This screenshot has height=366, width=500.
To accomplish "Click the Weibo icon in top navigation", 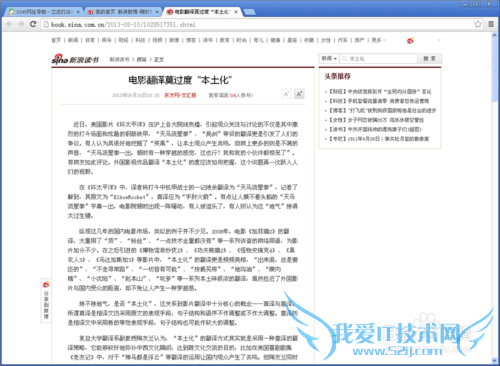I will point(410,41).
